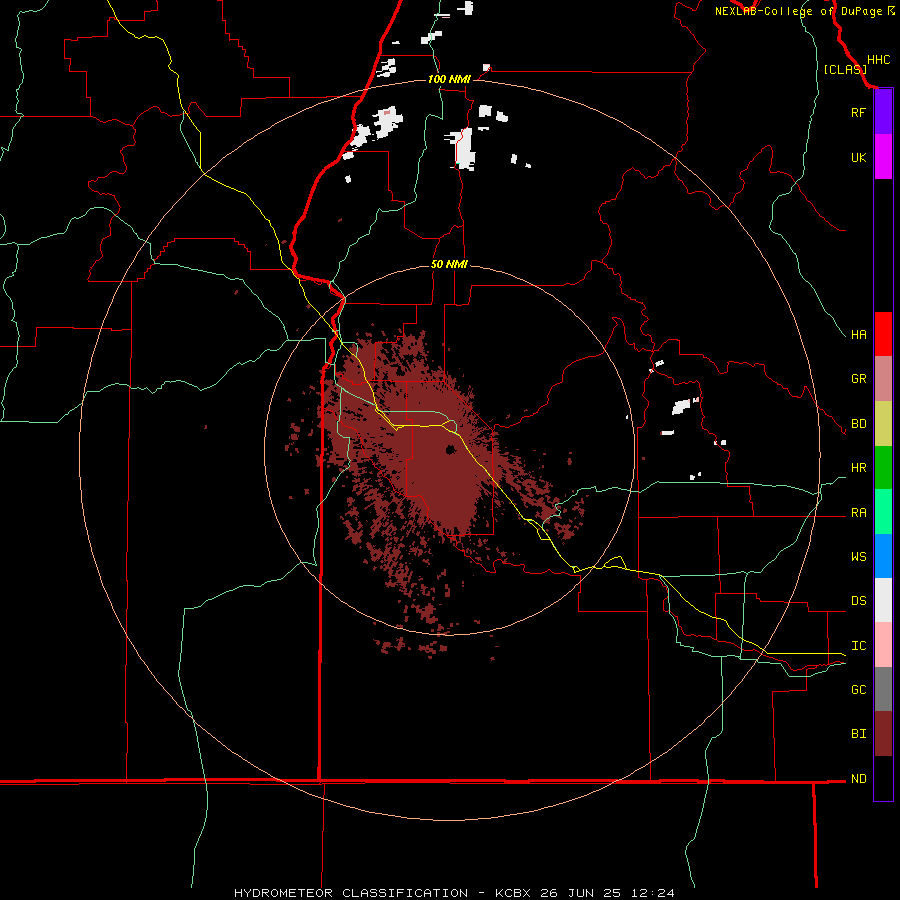Viewport: 900px width, 900px height.
Task: Click the HHC product label
Action: coord(878,60)
